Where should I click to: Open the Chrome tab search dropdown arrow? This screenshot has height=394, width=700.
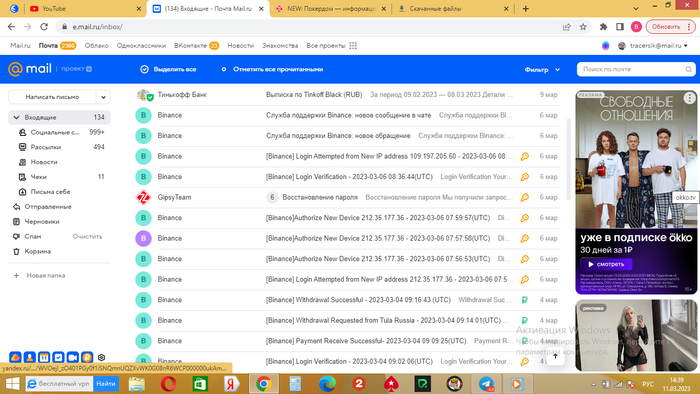coord(636,8)
